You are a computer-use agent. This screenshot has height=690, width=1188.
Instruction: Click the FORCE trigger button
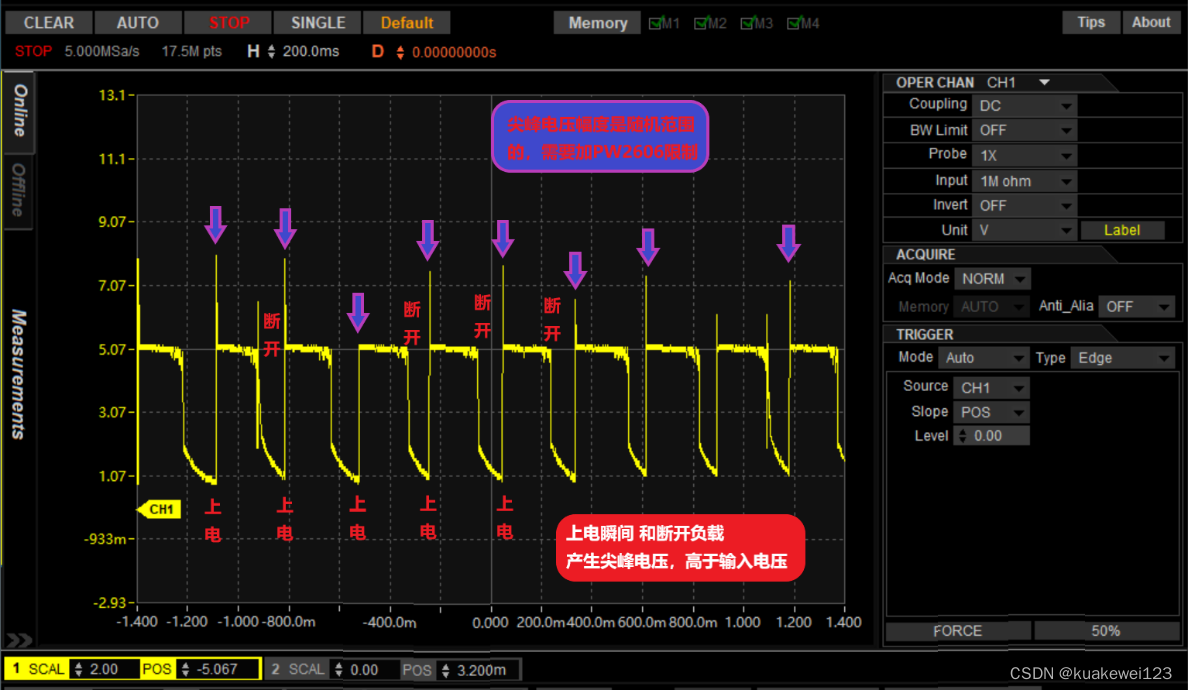pyautogui.click(x=958, y=631)
